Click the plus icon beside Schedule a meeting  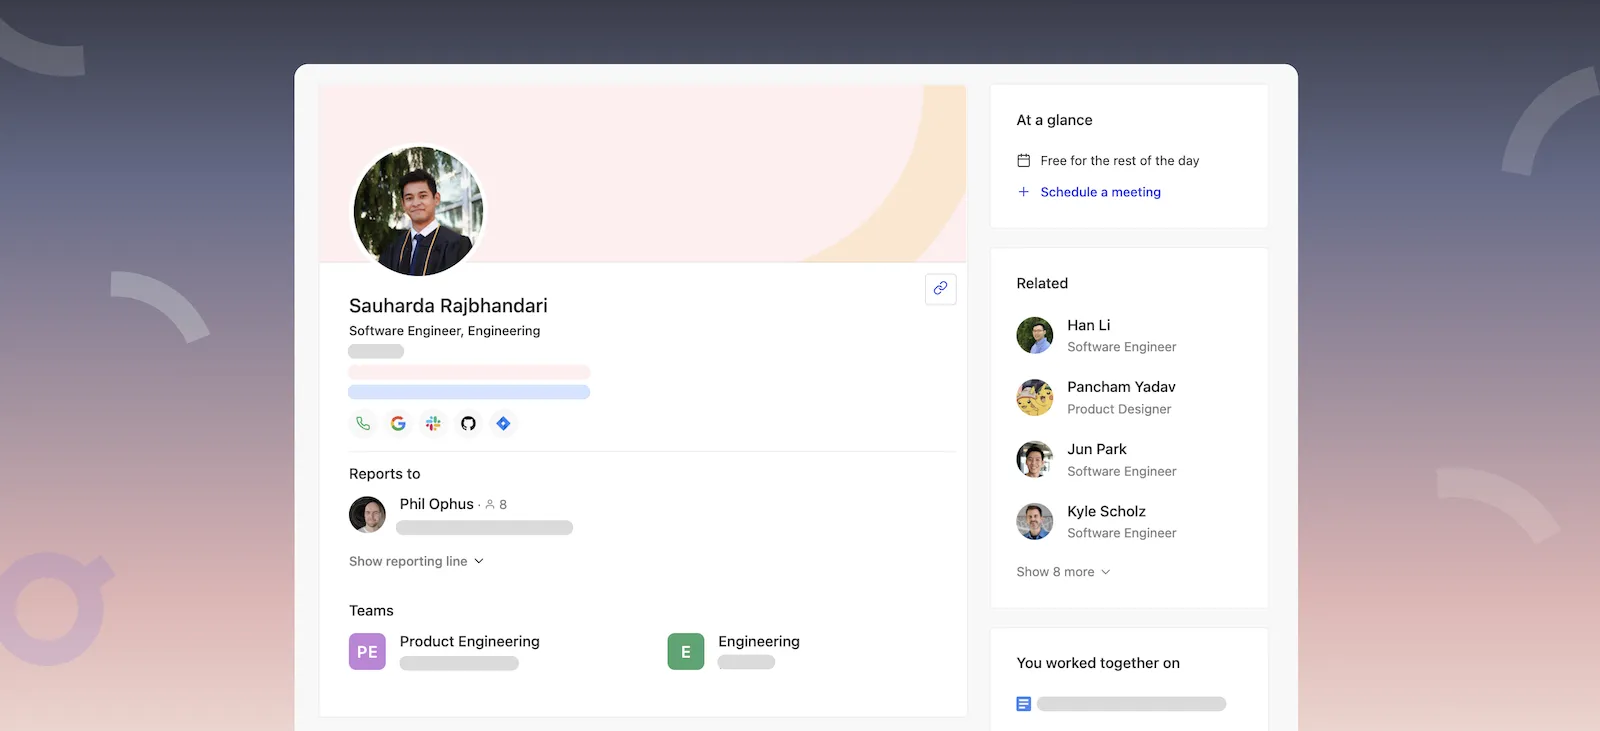coord(1024,192)
